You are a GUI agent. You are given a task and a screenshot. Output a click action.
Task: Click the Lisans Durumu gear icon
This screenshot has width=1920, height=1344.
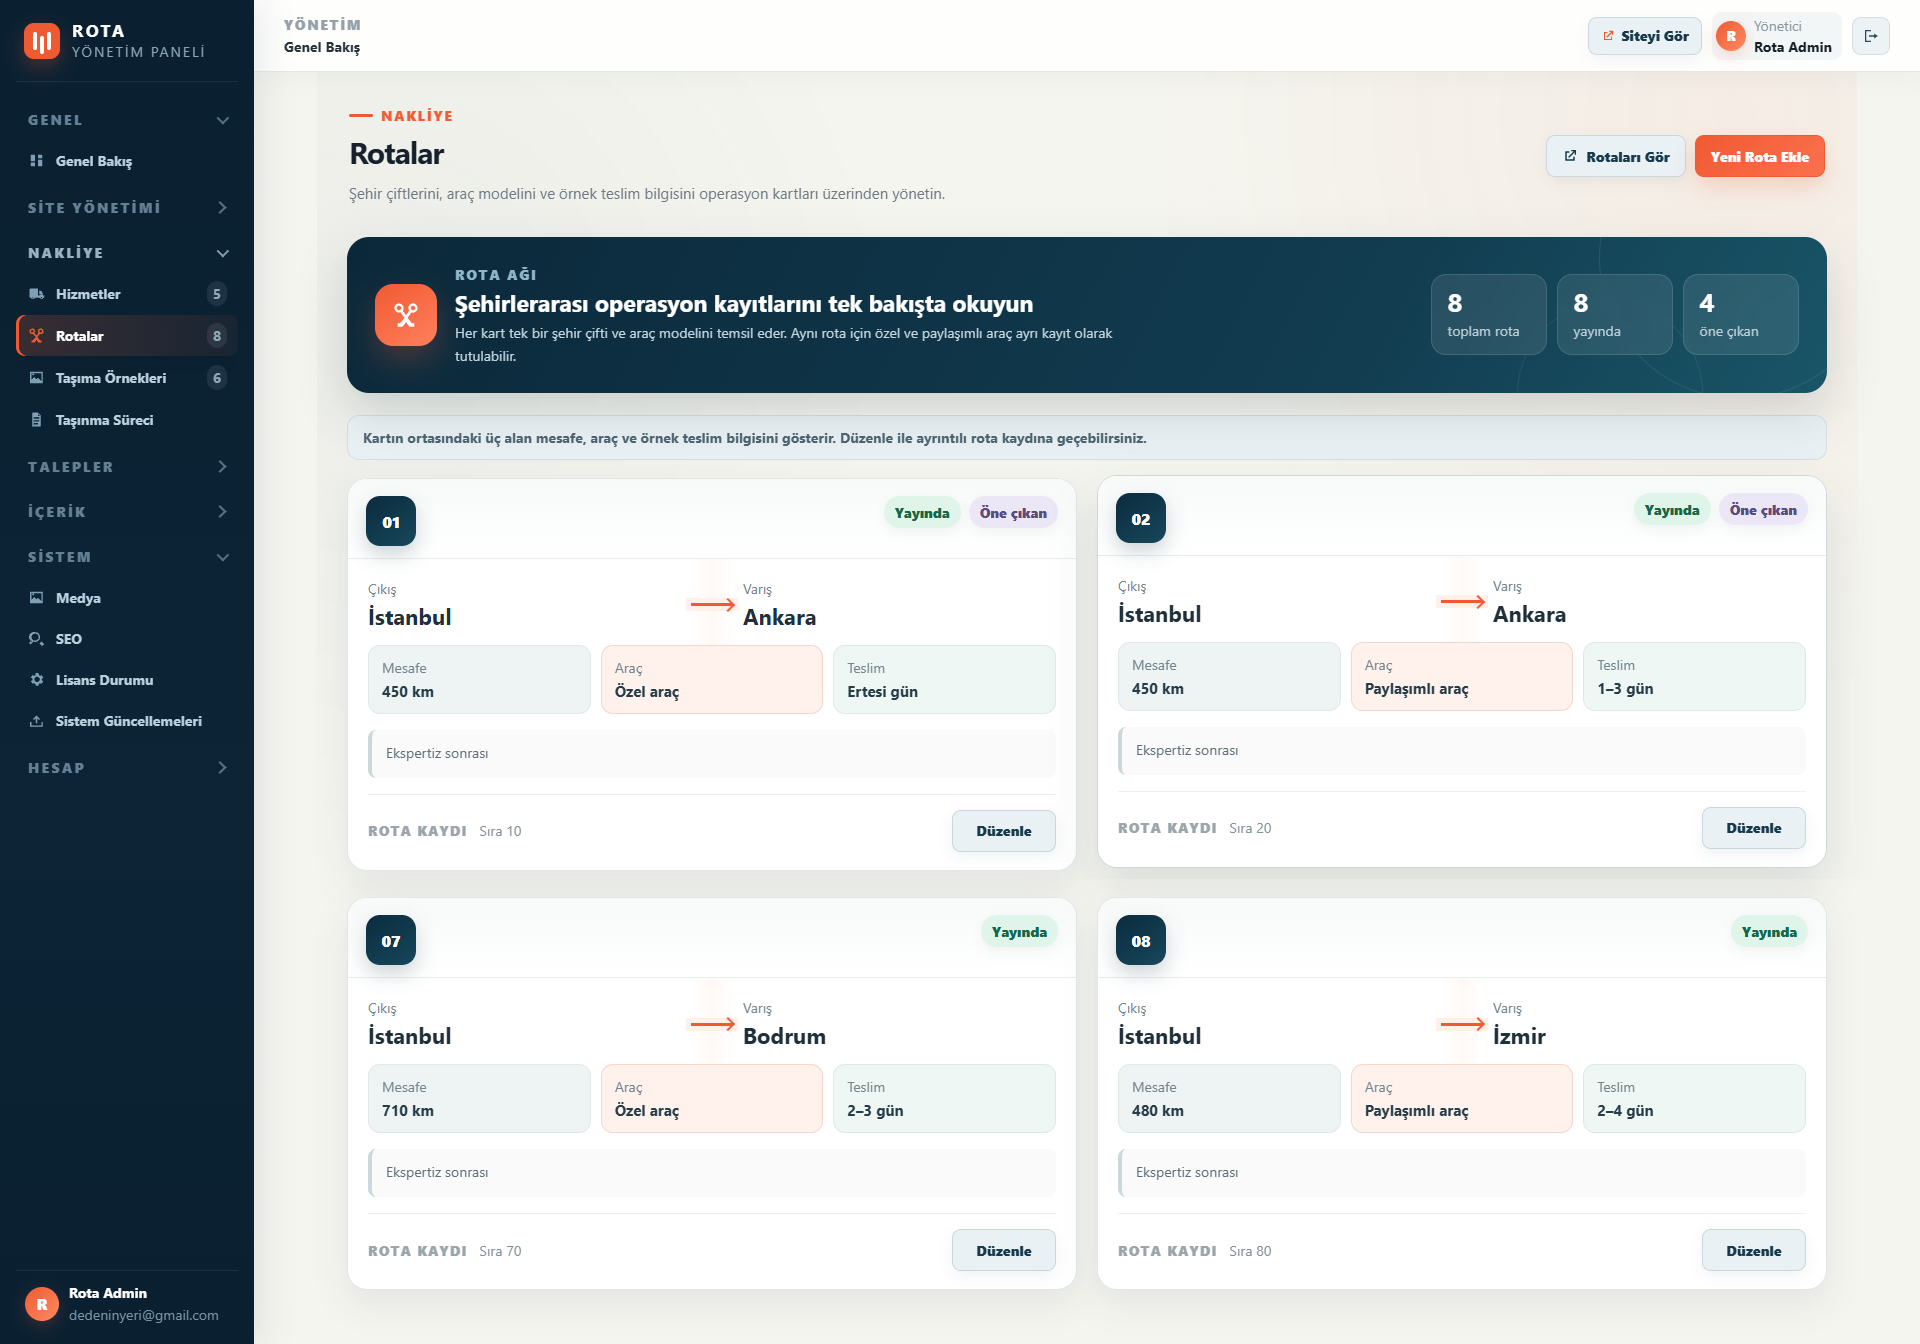coord(36,680)
